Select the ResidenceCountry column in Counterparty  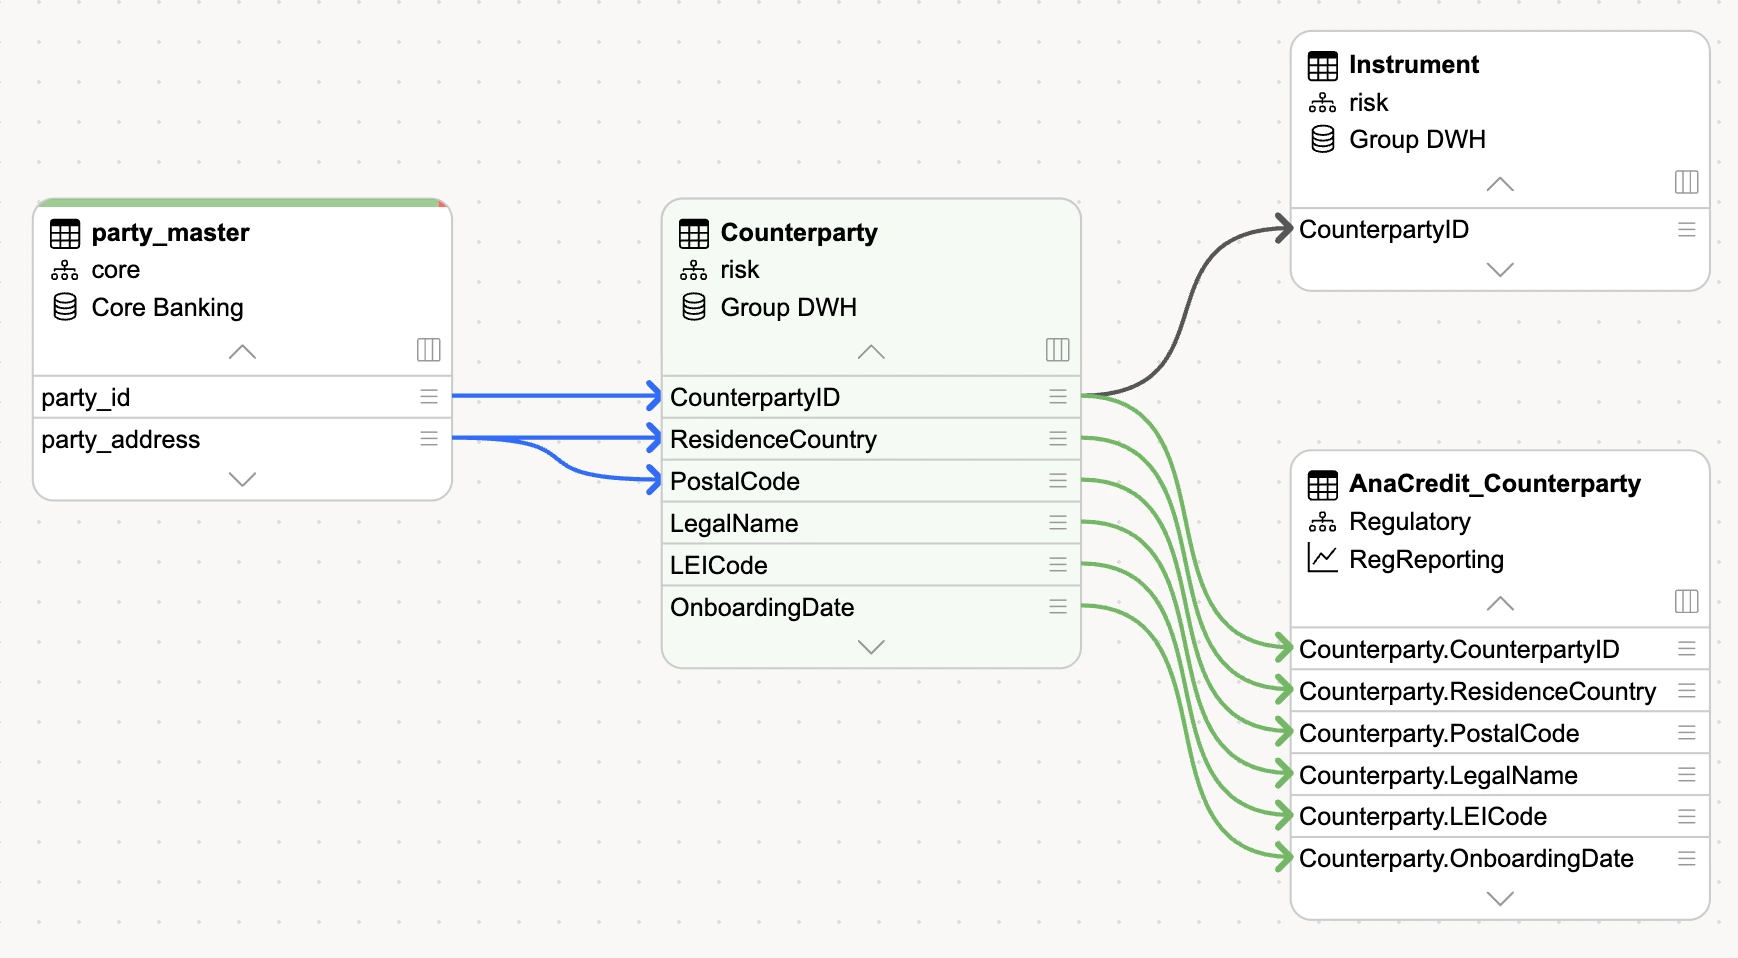point(871,439)
